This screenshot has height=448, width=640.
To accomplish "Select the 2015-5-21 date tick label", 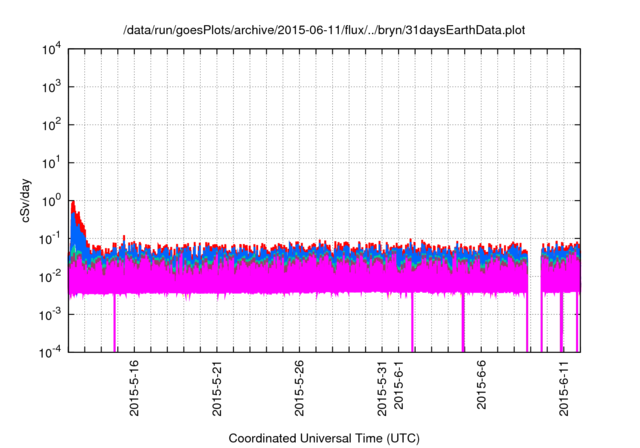I will 218,390.
